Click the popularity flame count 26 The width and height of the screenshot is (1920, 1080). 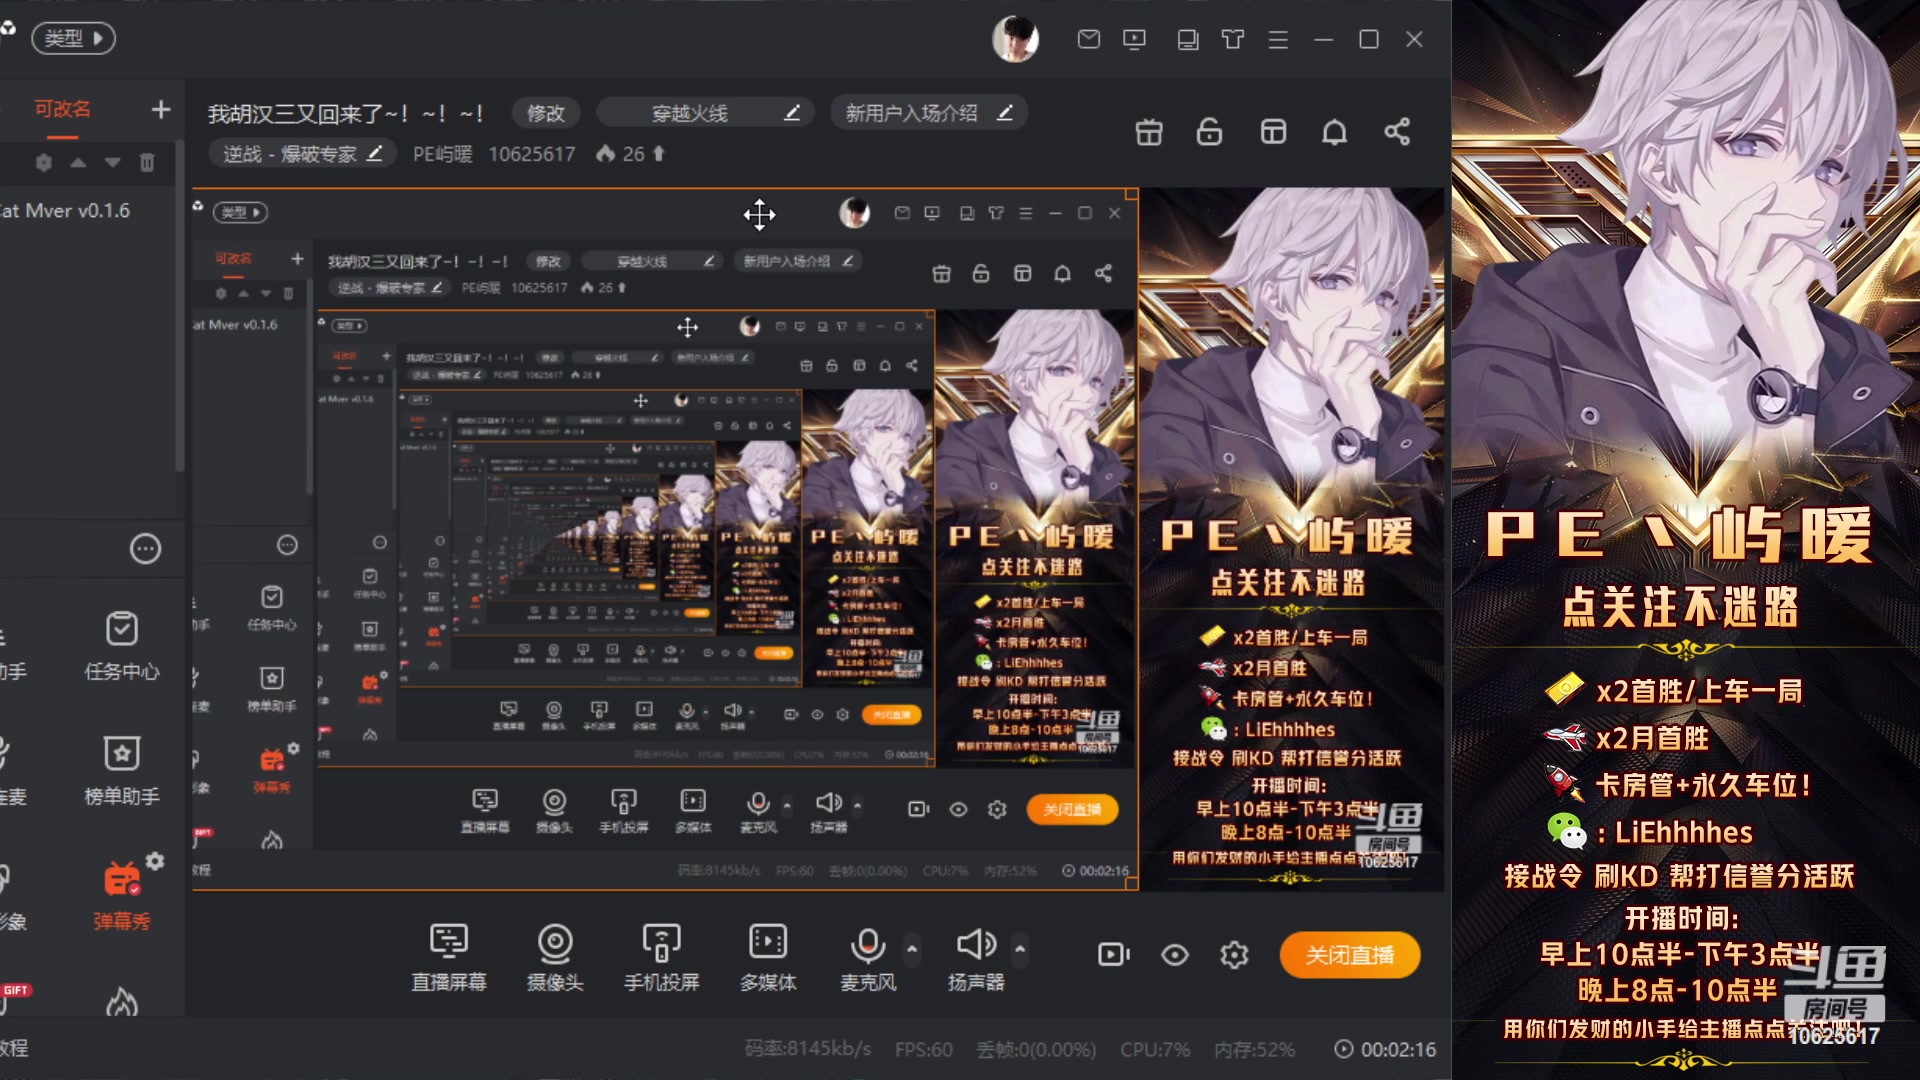630,154
